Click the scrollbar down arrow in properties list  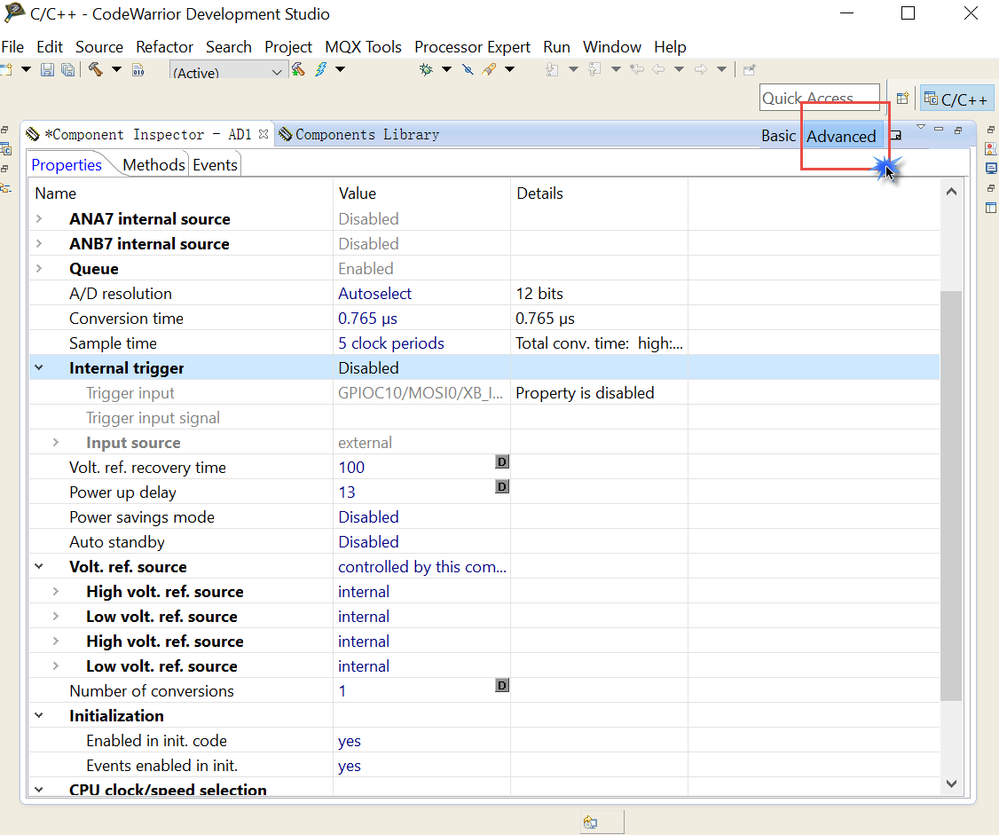[x=951, y=784]
